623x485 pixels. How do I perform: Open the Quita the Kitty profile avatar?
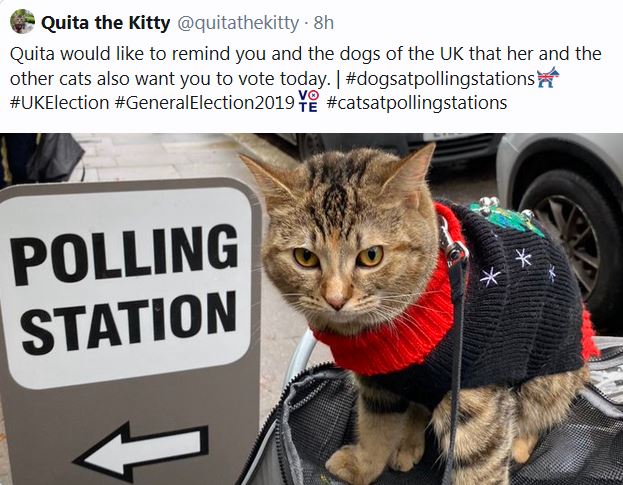click(x=21, y=22)
